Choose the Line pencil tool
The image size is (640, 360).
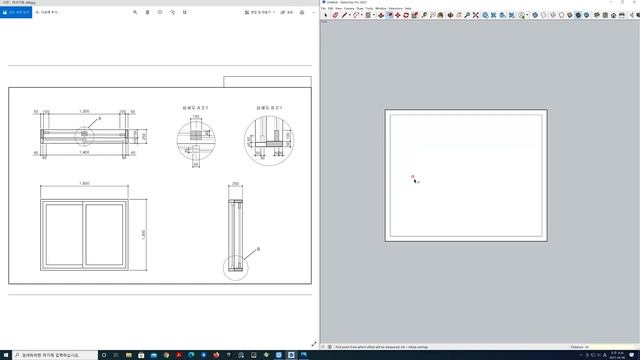tap(344, 15)
